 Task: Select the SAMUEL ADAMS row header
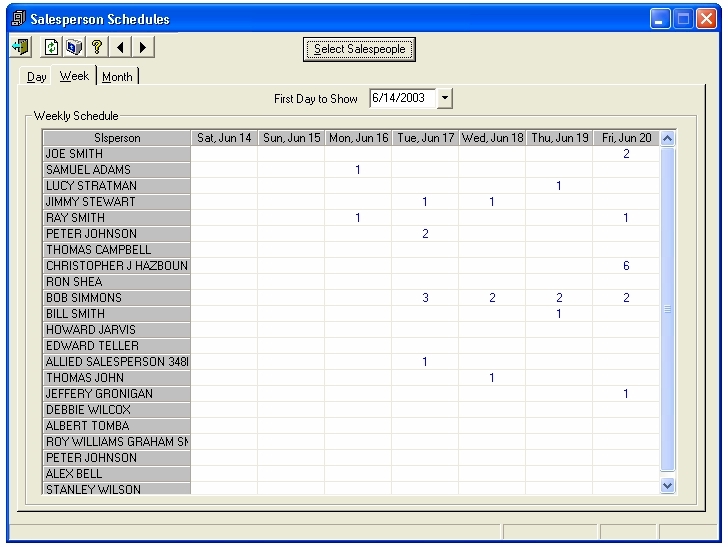click(117, 170)
